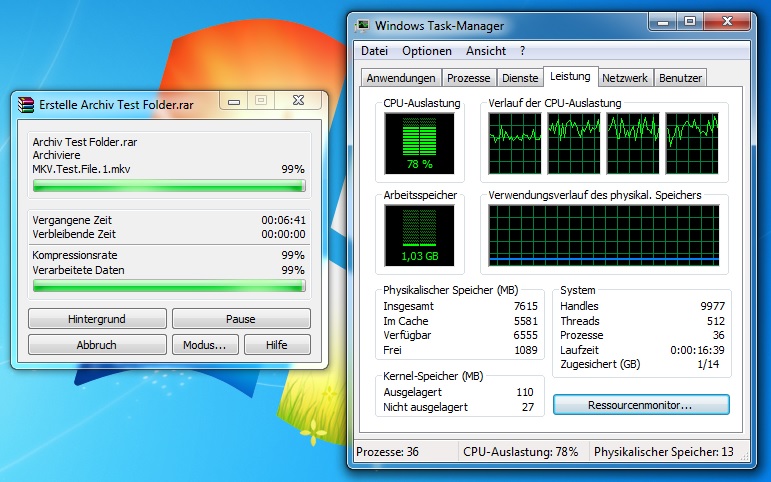Click the 'Verbleibende Zeit' label
The image size is (771, 482).
(74, 234)
